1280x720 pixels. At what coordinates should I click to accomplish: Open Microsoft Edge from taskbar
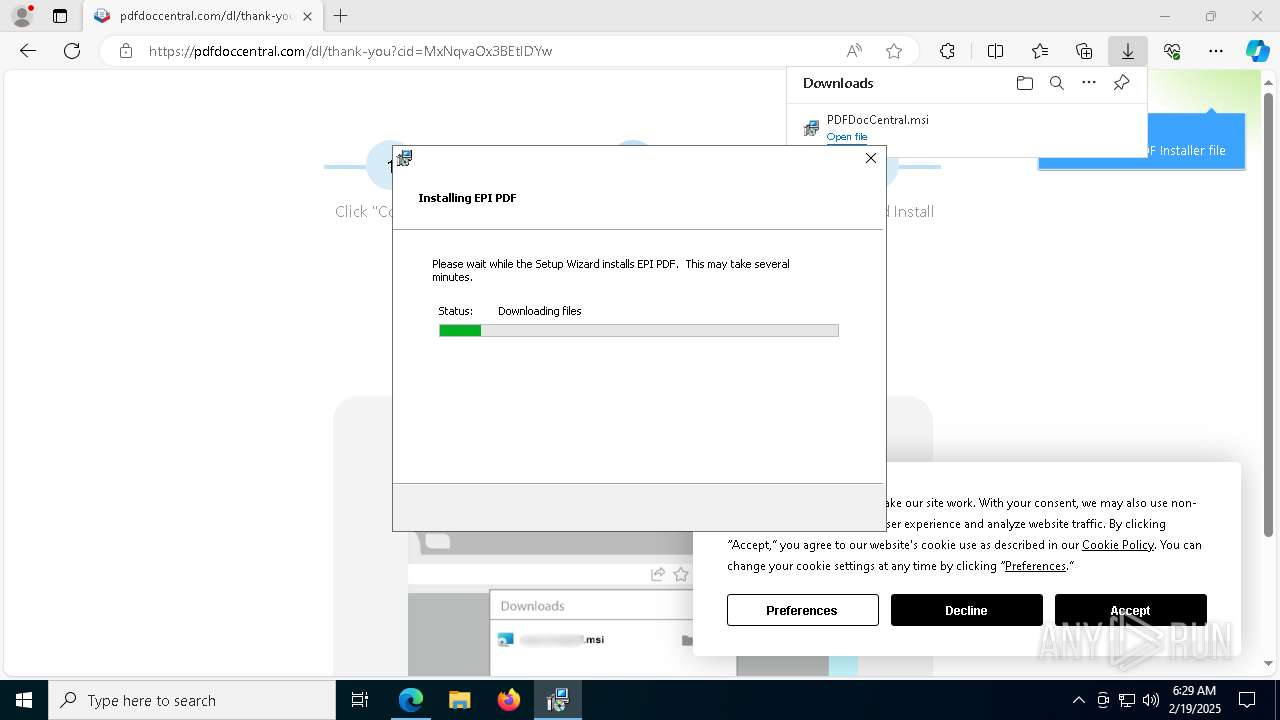point(411,700)
